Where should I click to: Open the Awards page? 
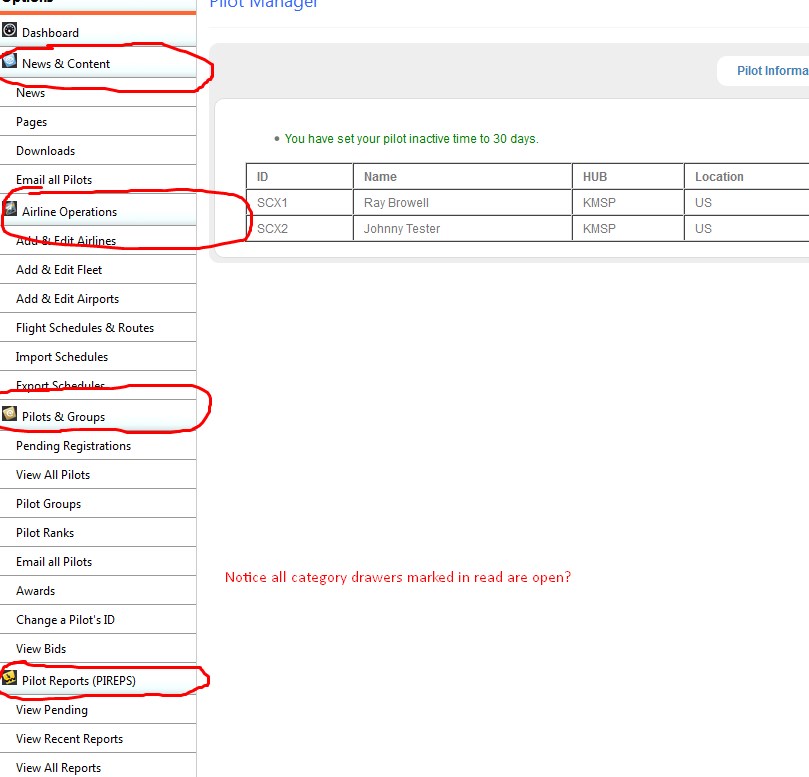98,590
